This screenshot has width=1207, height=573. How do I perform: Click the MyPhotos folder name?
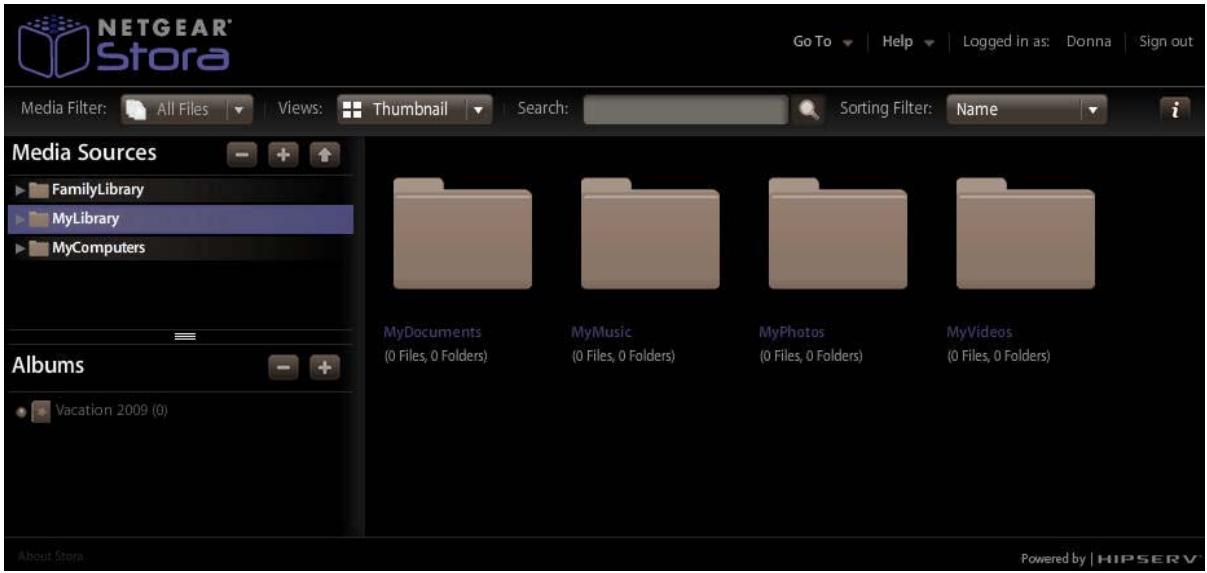point(792,332)
